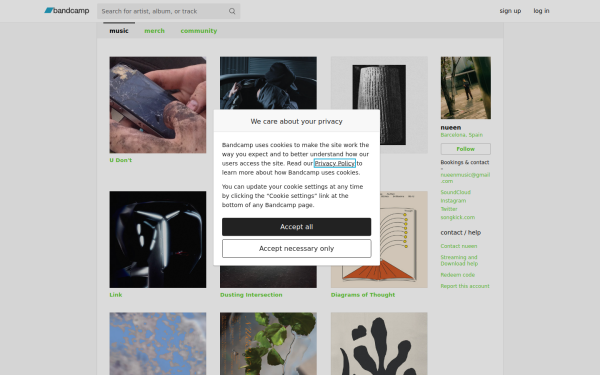Choose Accept necessary only

tap(297, 248)
